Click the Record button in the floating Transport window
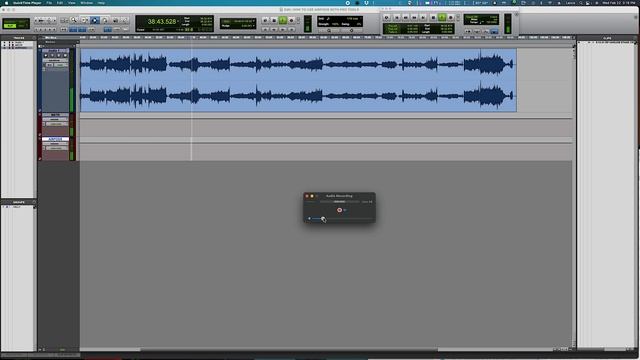640x360 pixels. coord(451,18)
